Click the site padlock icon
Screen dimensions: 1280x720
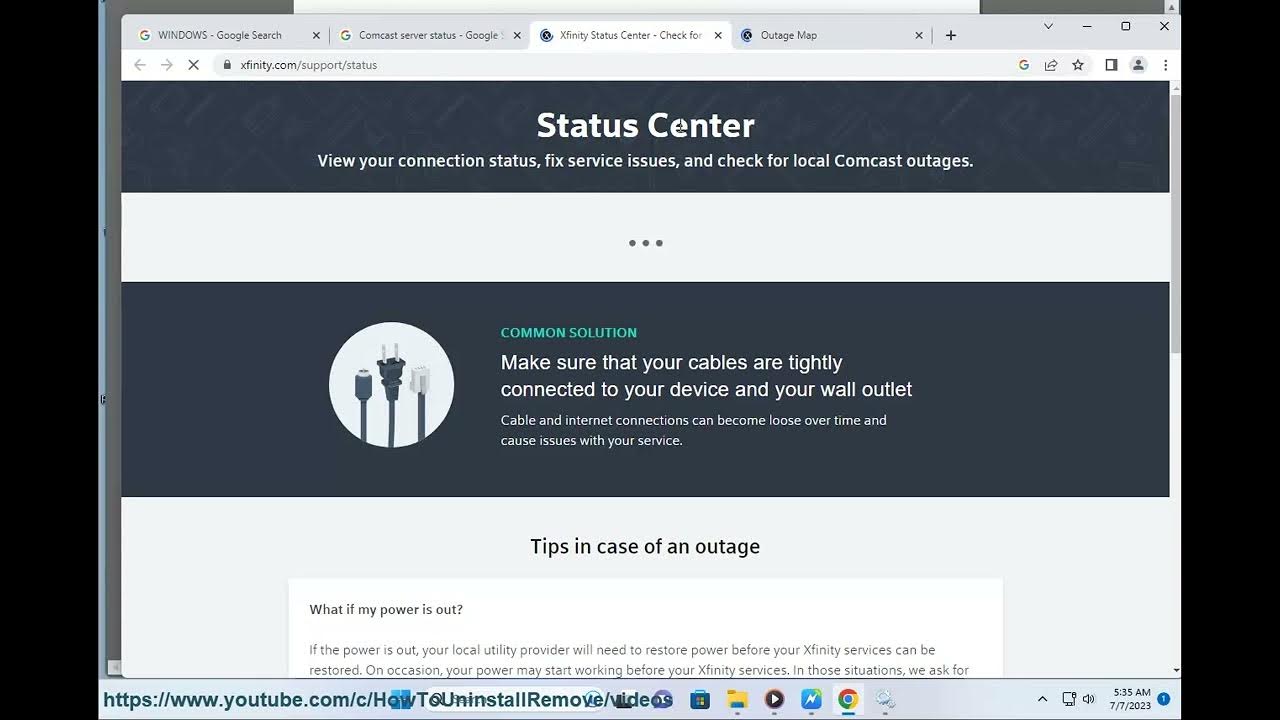227,65
